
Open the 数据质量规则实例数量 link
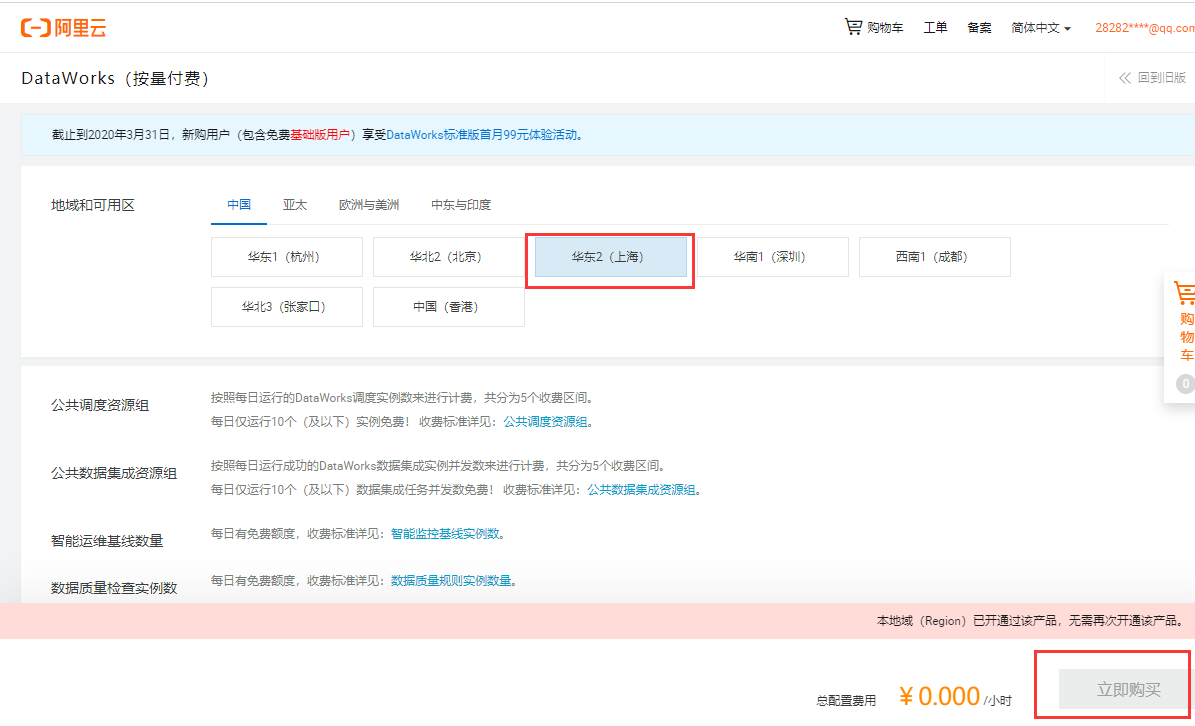[x=451, y=581]
